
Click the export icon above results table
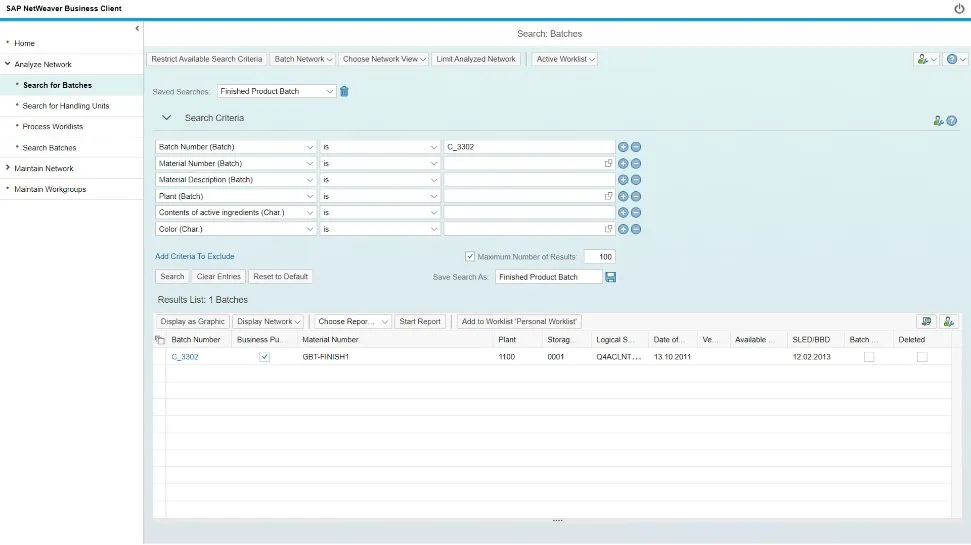(x=927, y=321)
